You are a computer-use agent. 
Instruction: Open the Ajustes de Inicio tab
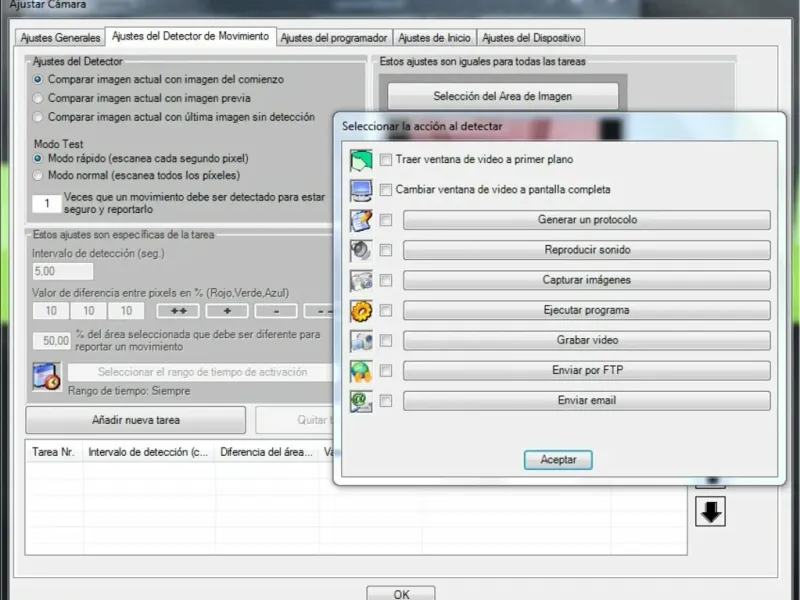coord(434,38)
